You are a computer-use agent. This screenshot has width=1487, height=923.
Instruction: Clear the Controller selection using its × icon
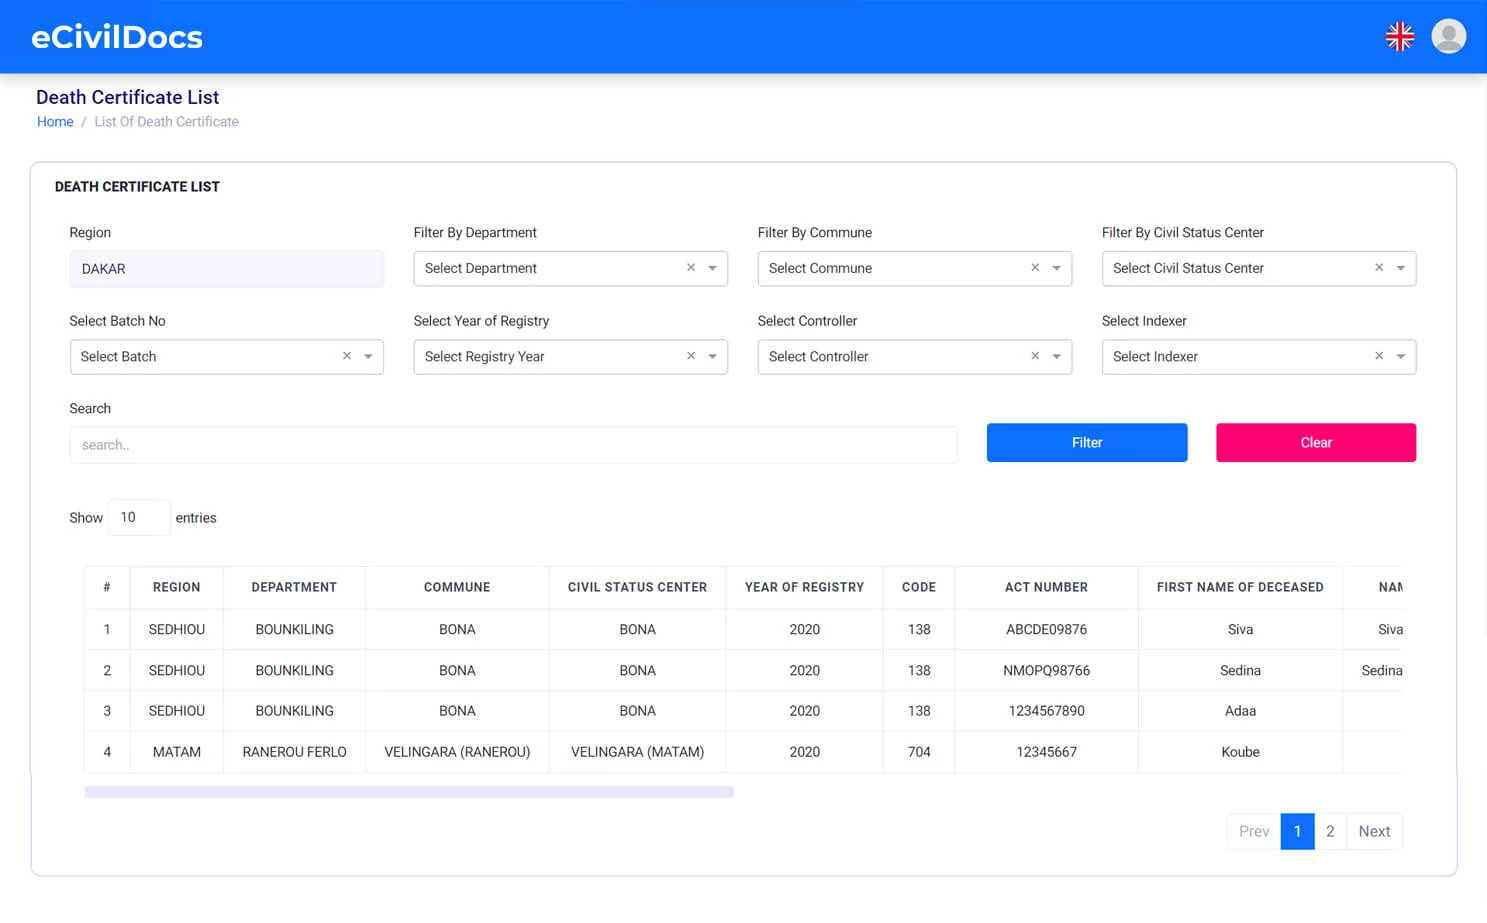click(1034, 356)
